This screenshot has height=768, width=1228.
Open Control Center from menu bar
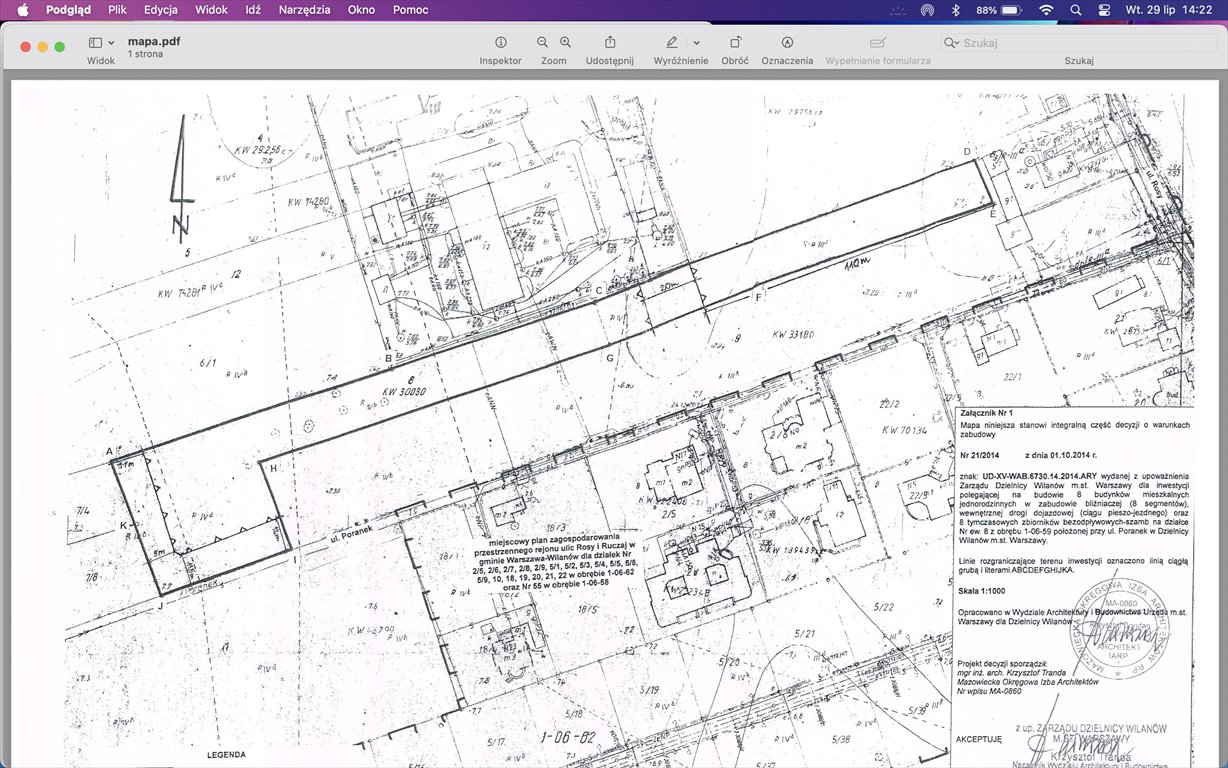pyautogui.click(x=1104, y=10)
